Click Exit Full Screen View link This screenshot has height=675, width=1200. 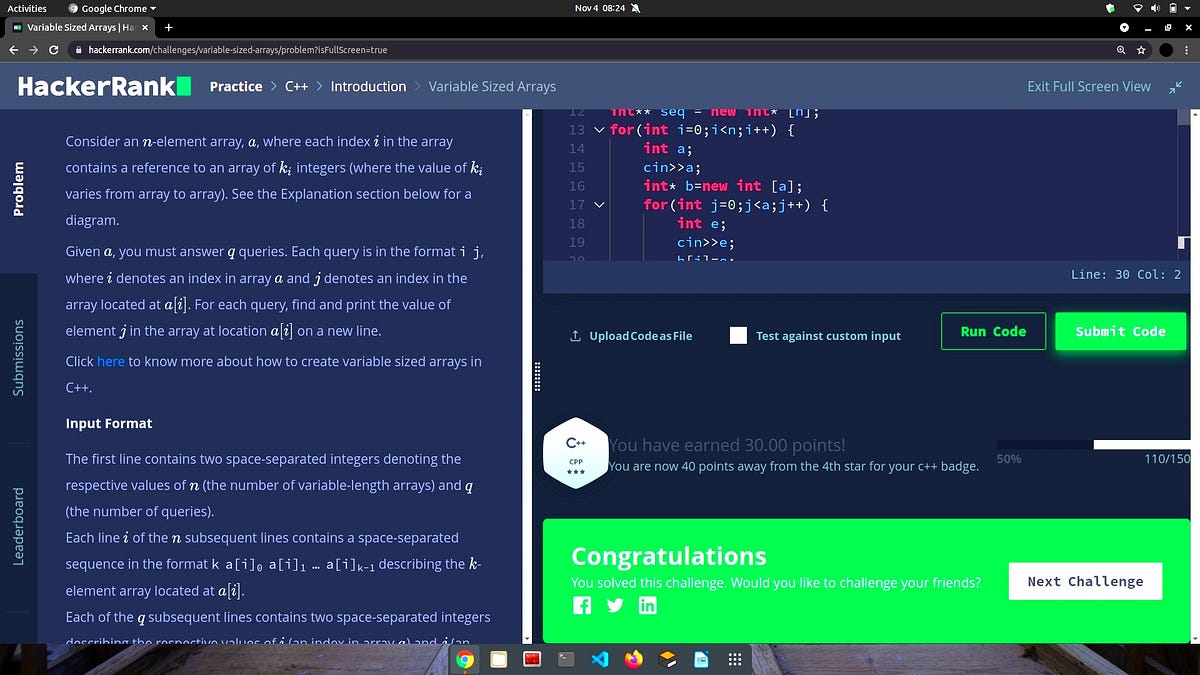click(x=1089, y=87)
